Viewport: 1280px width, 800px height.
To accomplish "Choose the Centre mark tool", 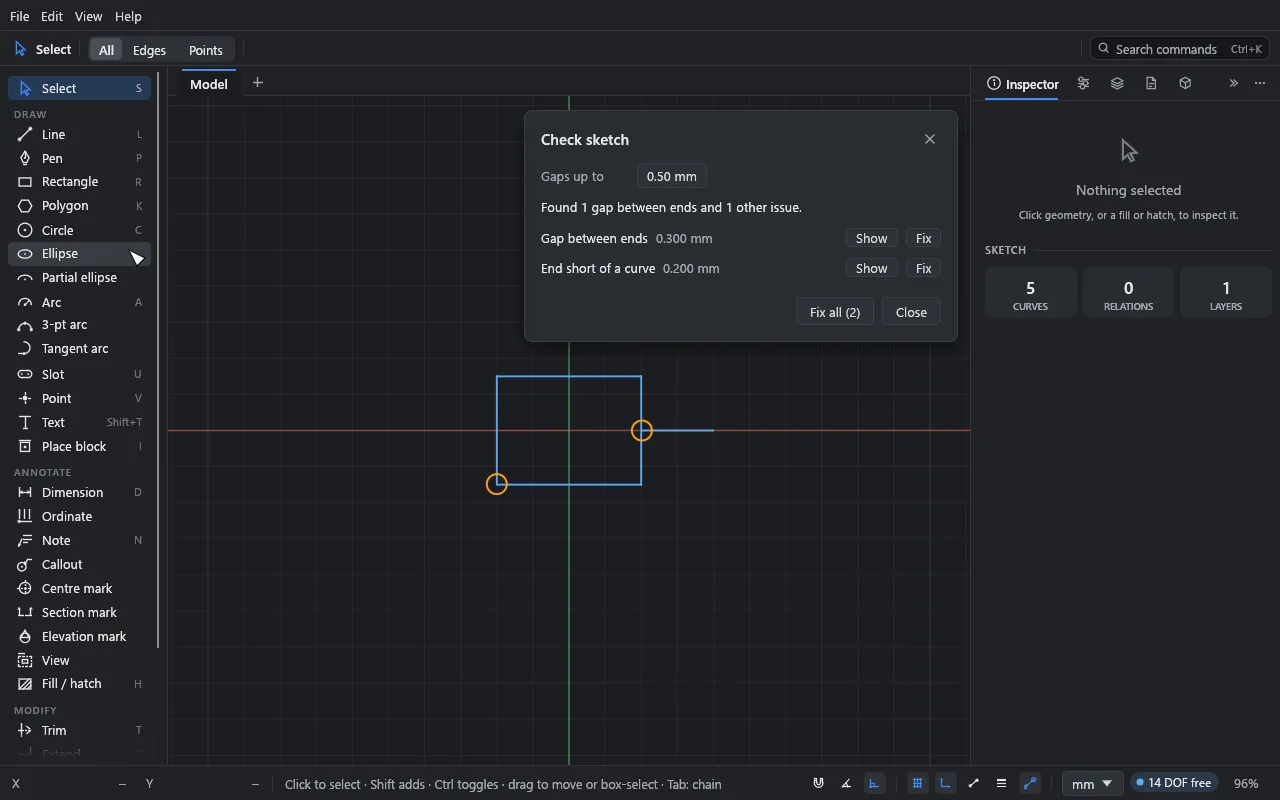I will [80, 588].
